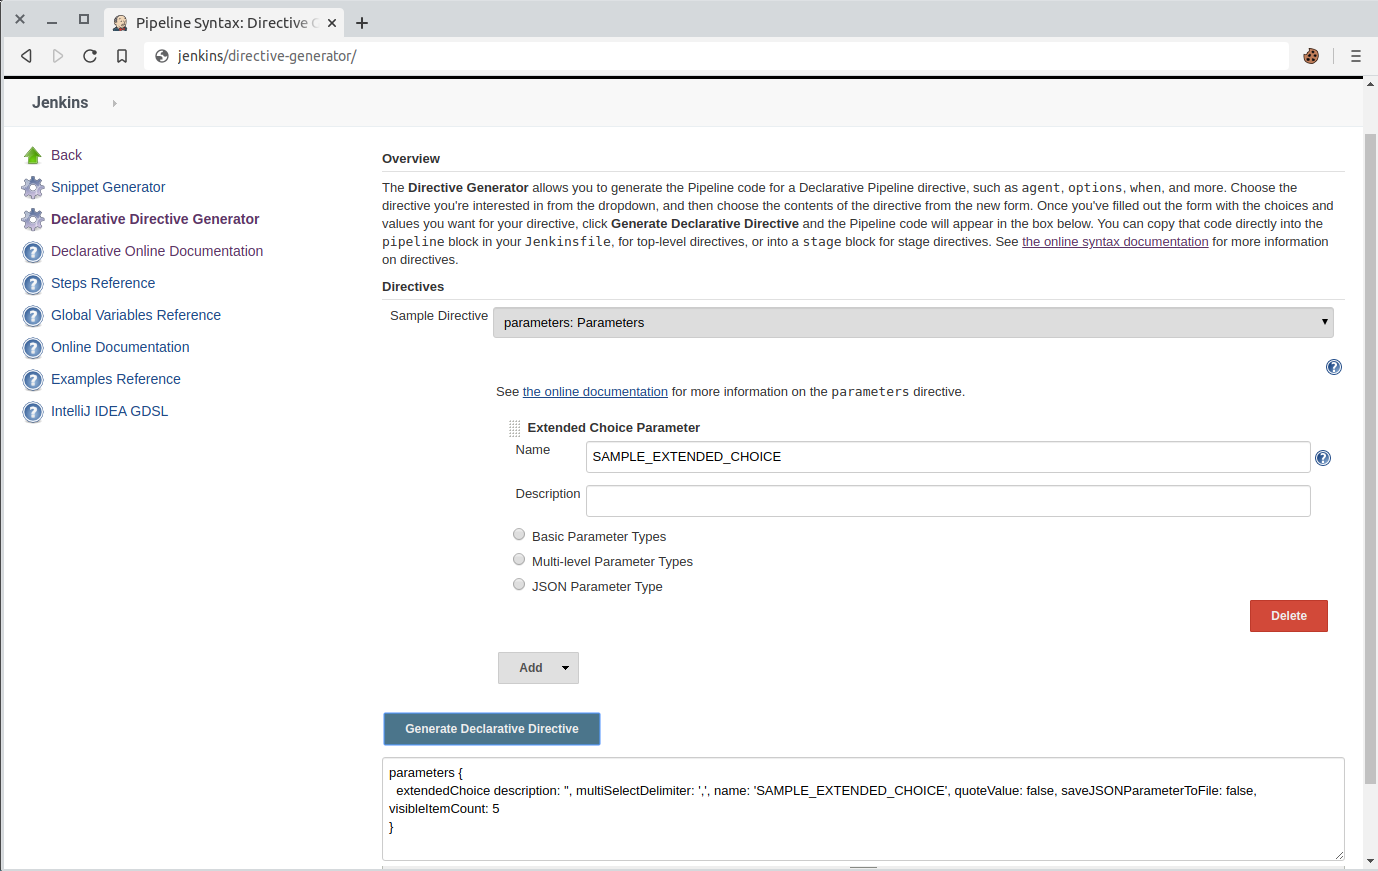Follow 'the online syntax documentation' link
The height and width of the screenshot is (871, 1378).
[x=1115, y=242]
